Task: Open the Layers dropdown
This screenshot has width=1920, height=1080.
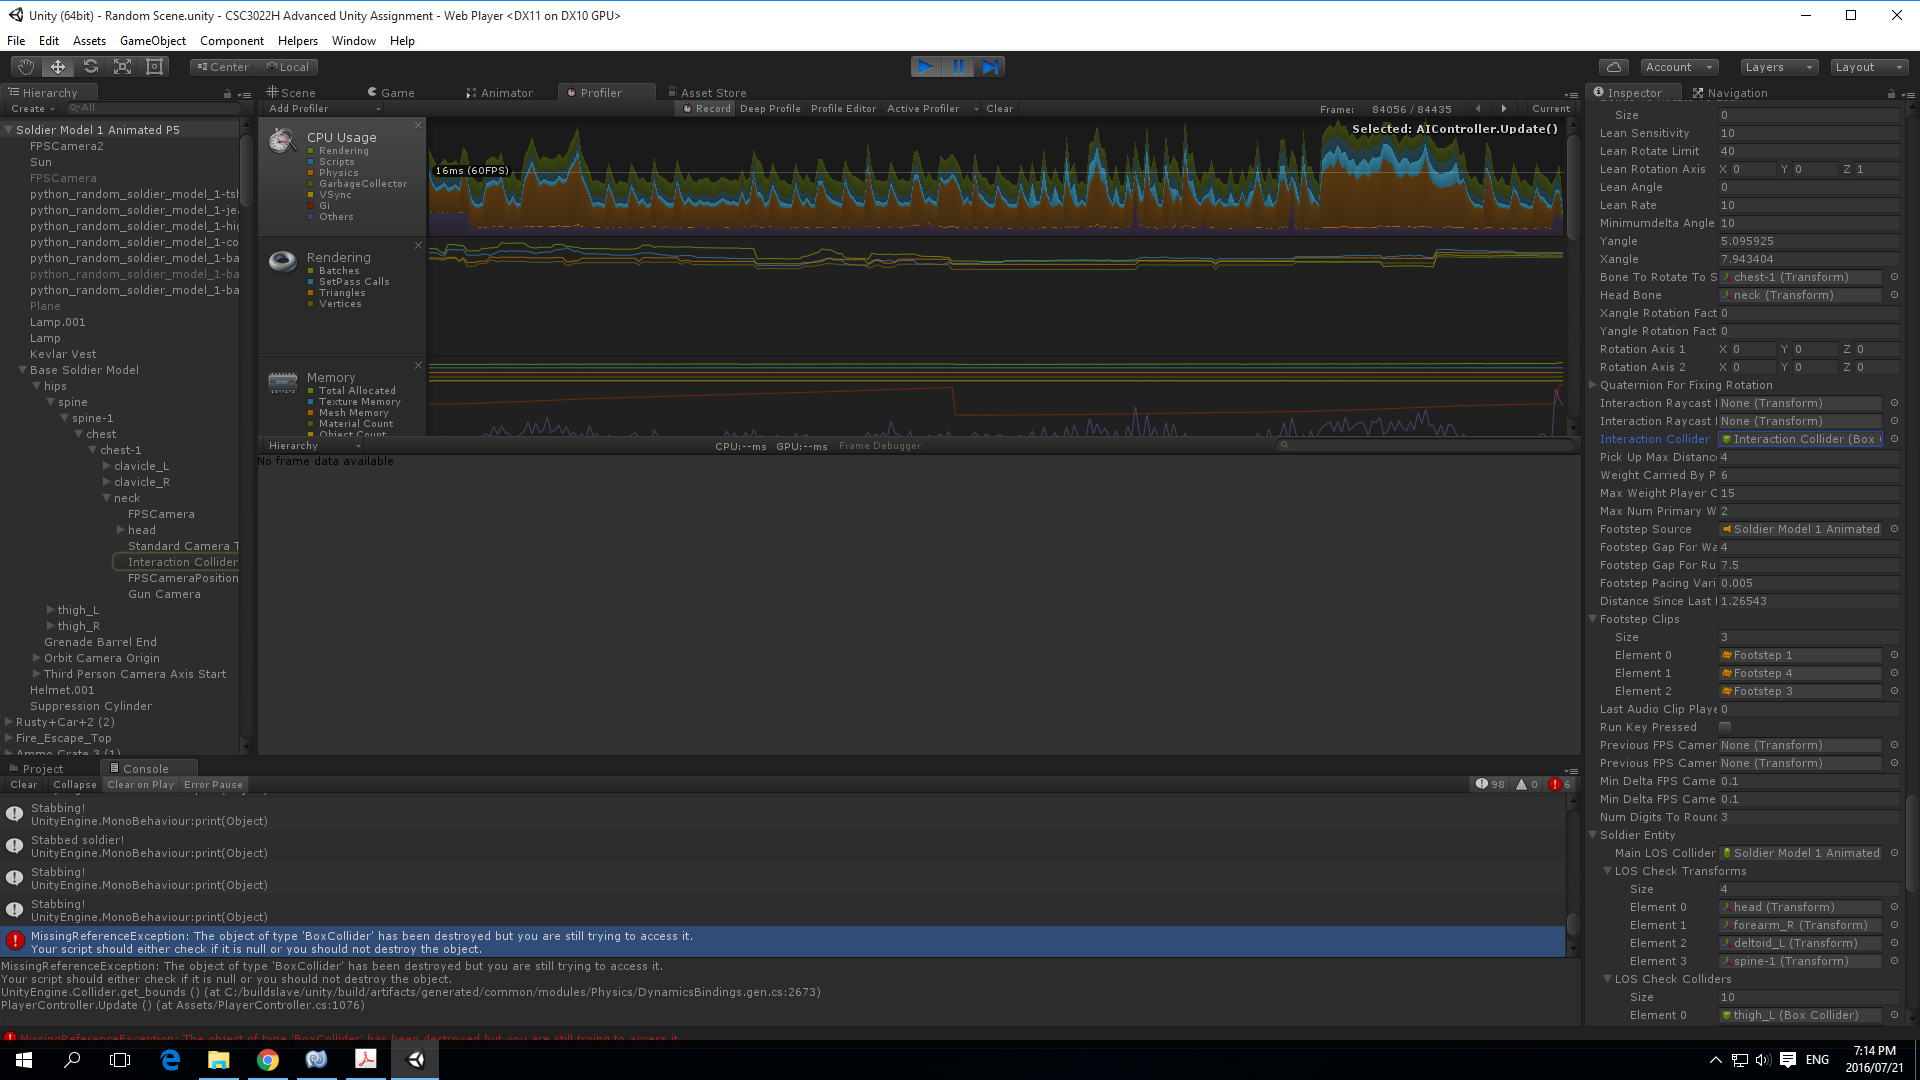Action: click(x=1777, y=67)
